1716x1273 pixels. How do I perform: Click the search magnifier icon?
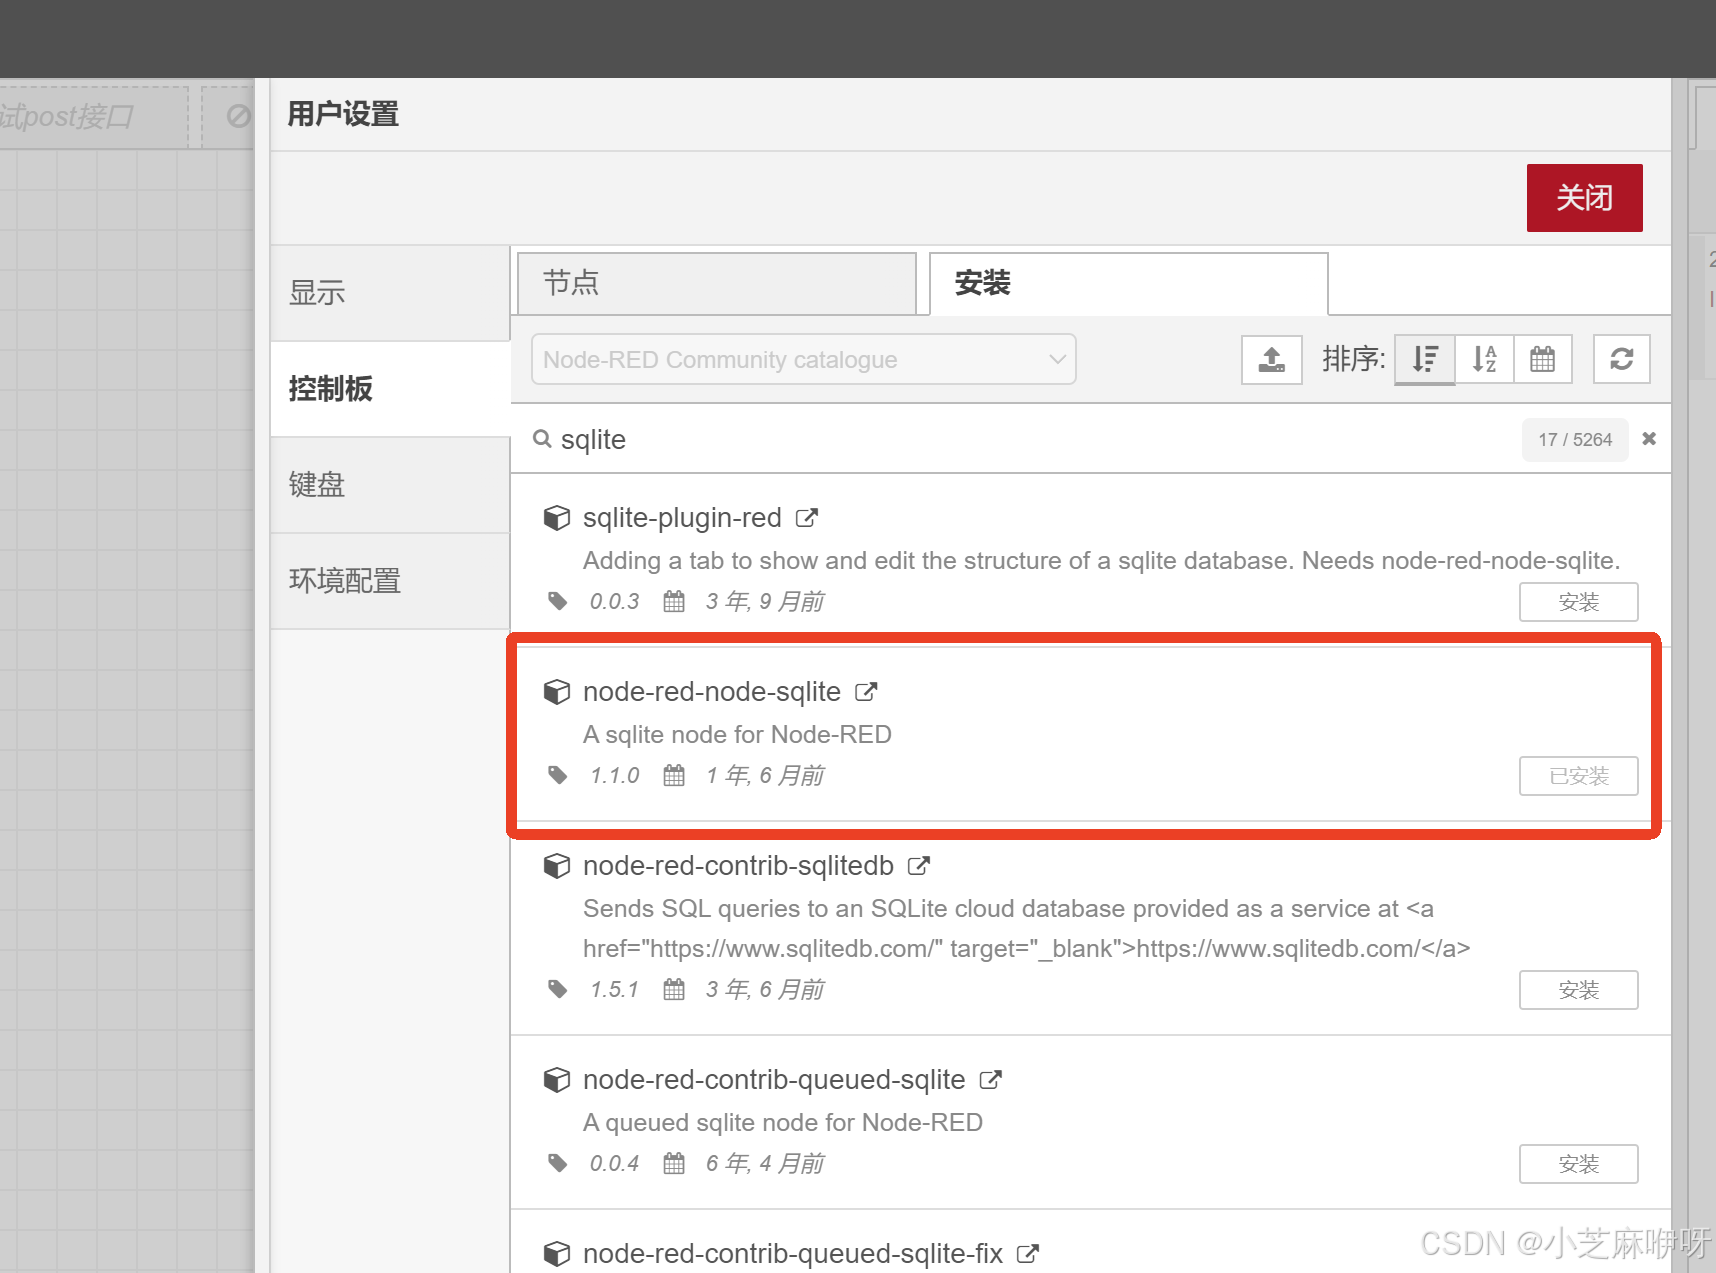point(542,439)
